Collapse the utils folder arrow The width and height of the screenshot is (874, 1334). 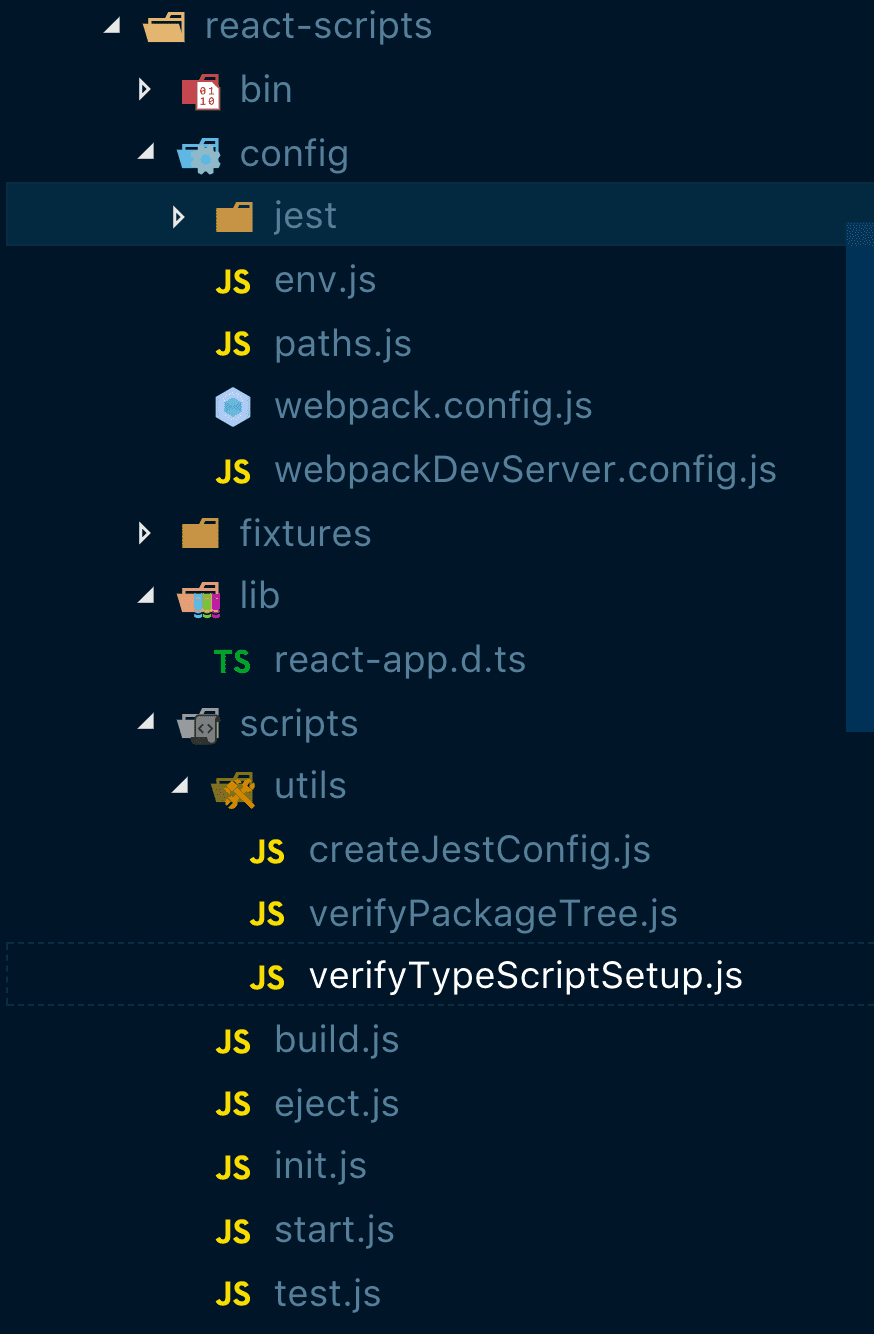click(180, 787)
